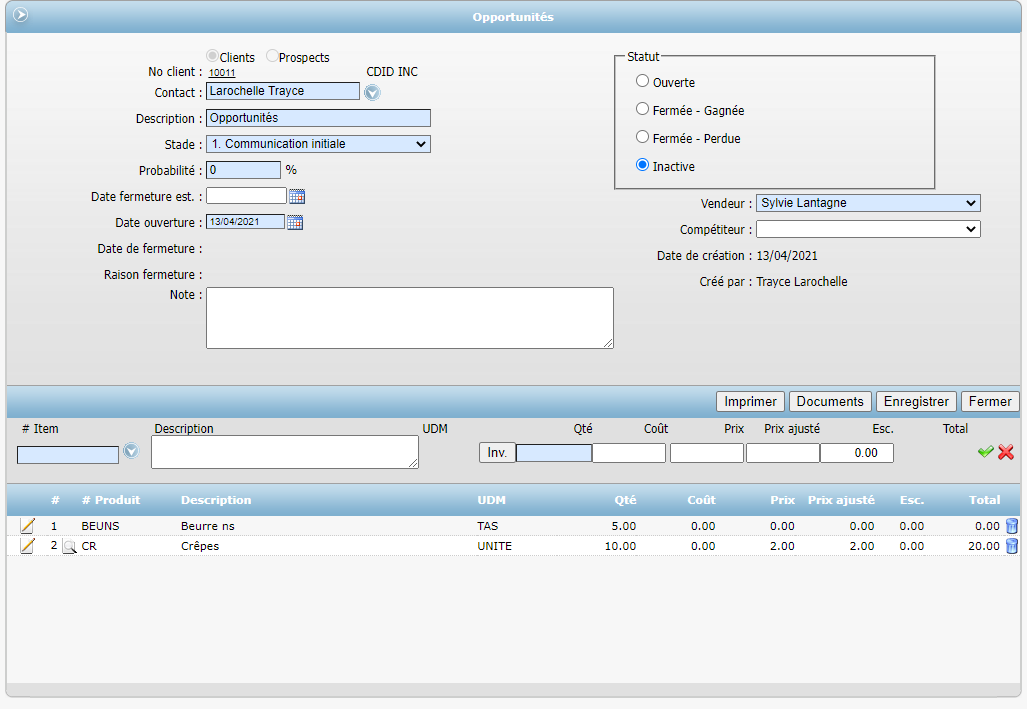Click the Qté input field in item line
1027x709 pixels.
pyautogui.click(x=554, y=453)
